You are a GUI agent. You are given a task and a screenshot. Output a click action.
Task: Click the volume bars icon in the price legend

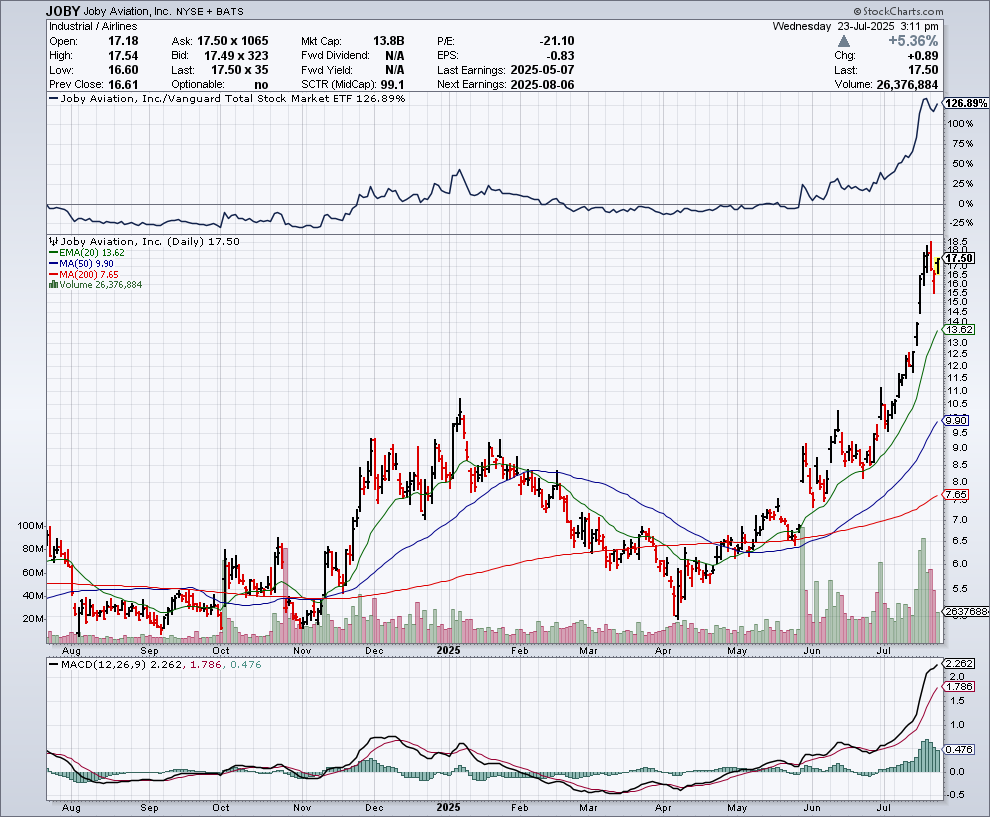(54, 285)
